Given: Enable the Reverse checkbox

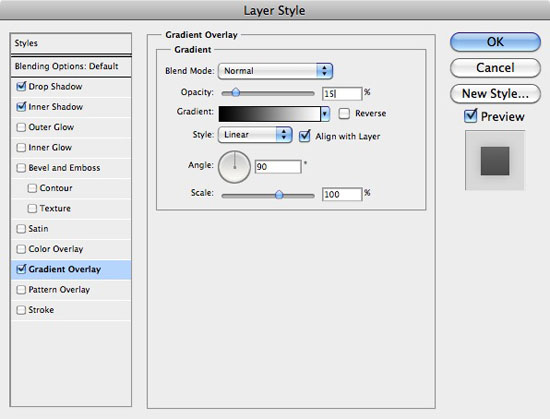Looking at the screenshot, I should (344, 113).
